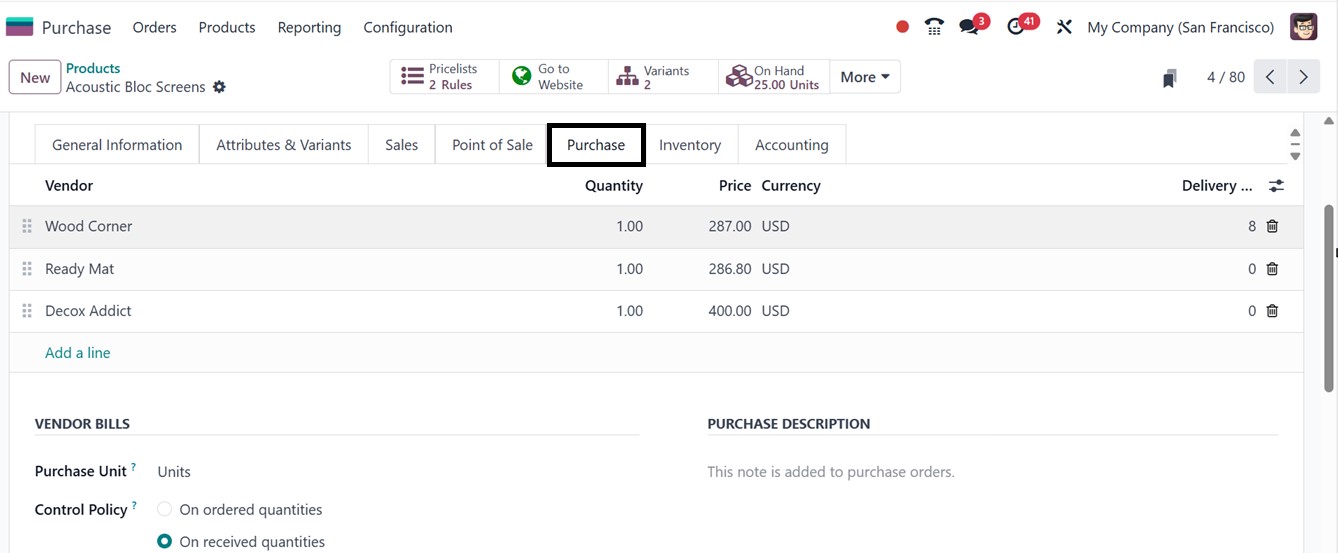1338x553 pixels.
Task: Open the chat conversations icon
Action: click(x=969, y=27)
